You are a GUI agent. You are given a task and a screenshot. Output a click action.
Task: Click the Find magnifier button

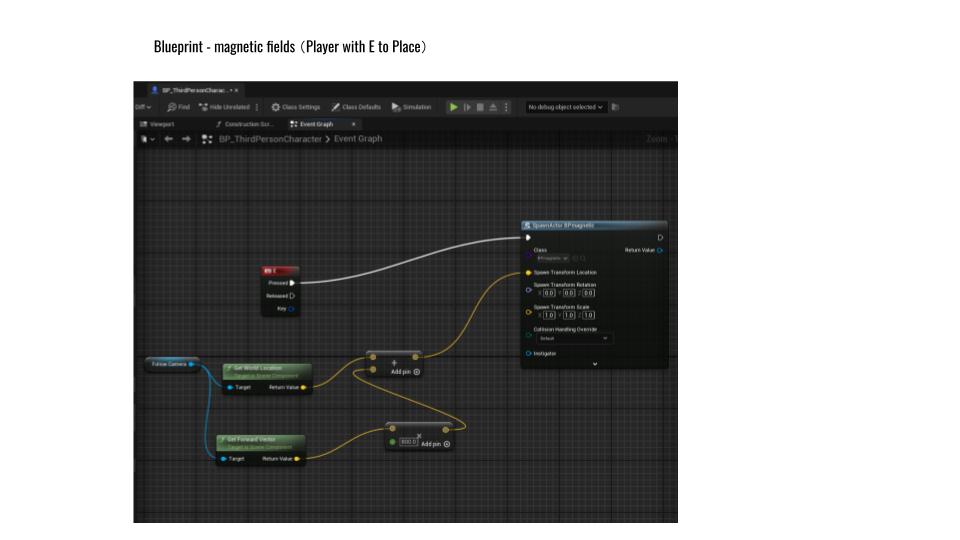[x=178, y=107]
